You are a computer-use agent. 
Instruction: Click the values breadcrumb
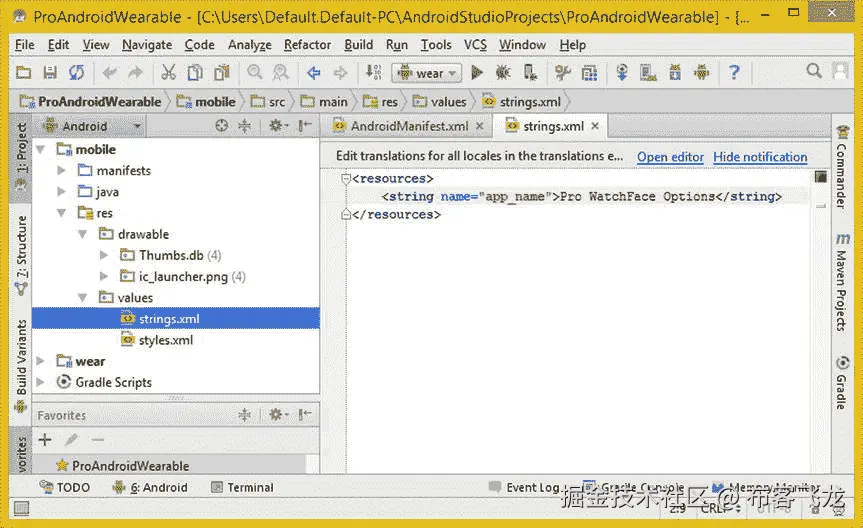[x=441, y=102]
